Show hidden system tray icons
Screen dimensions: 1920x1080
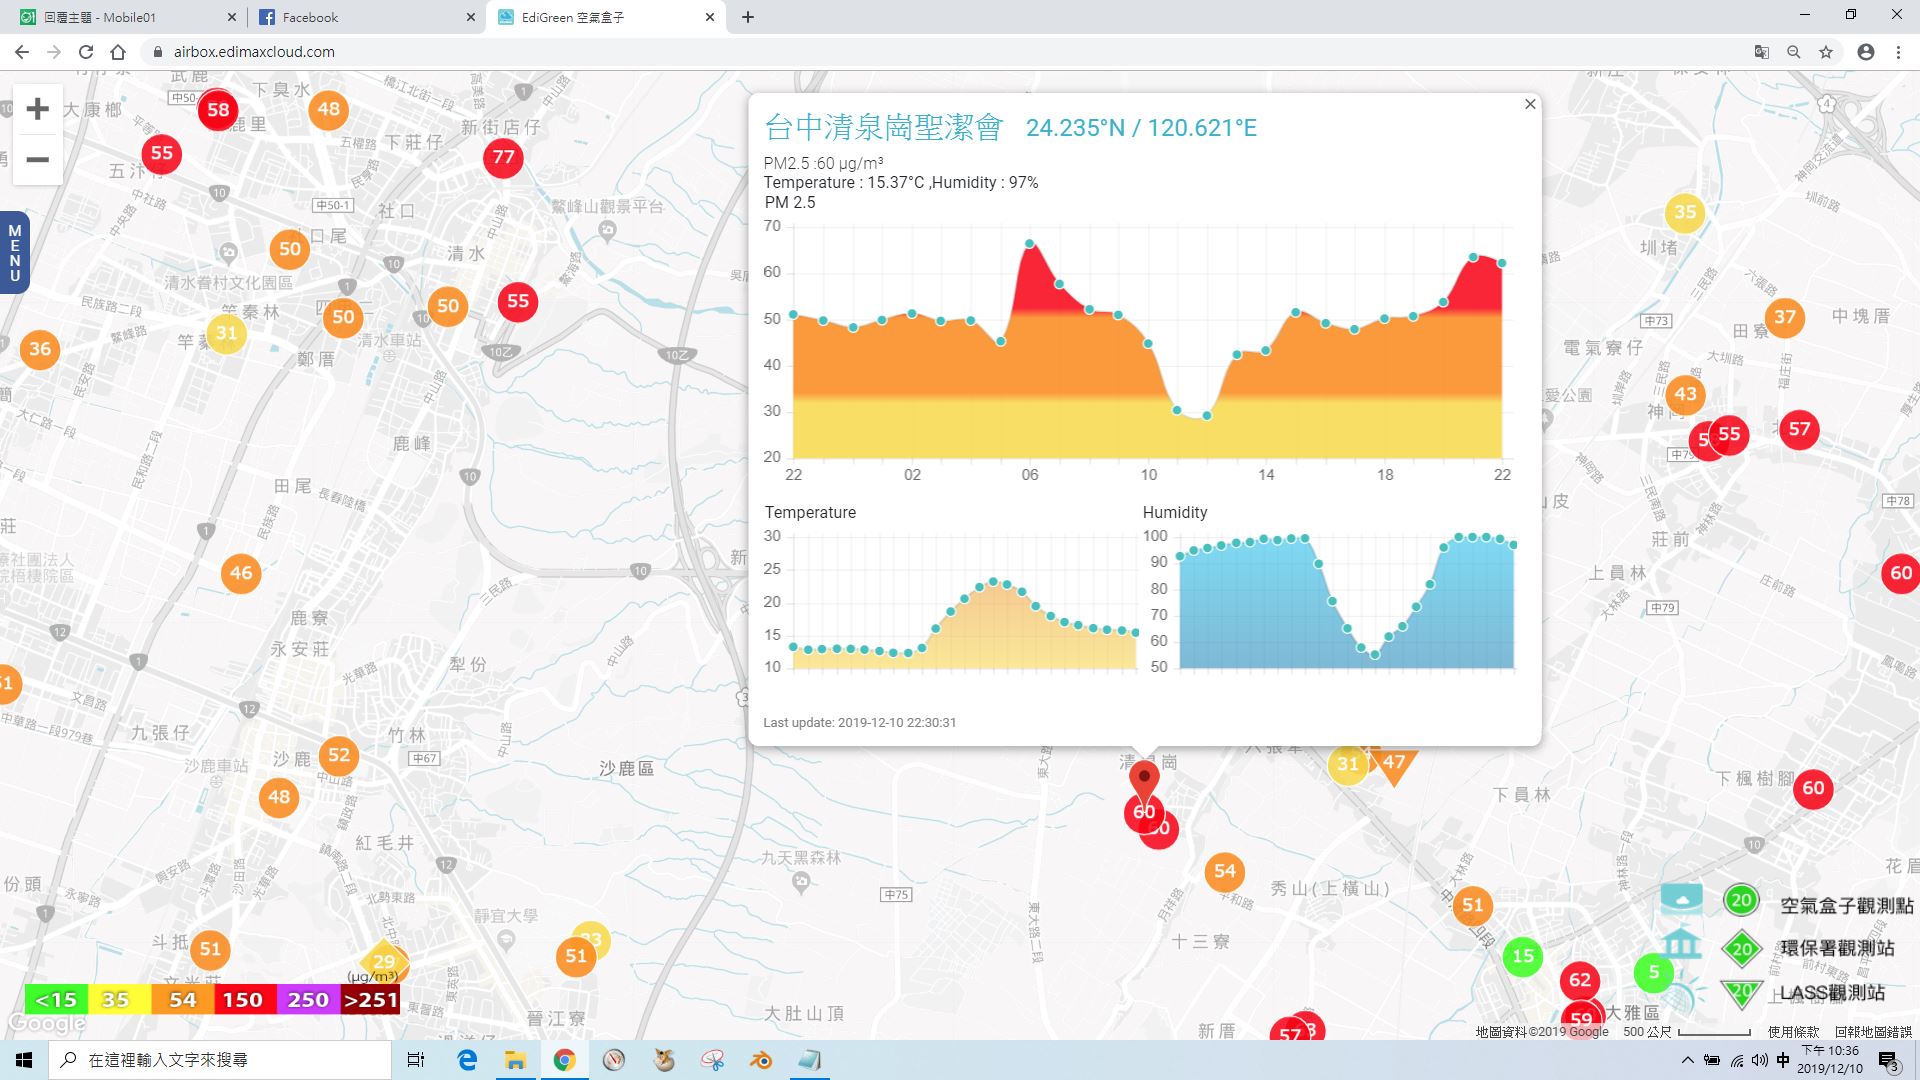1688,1060
